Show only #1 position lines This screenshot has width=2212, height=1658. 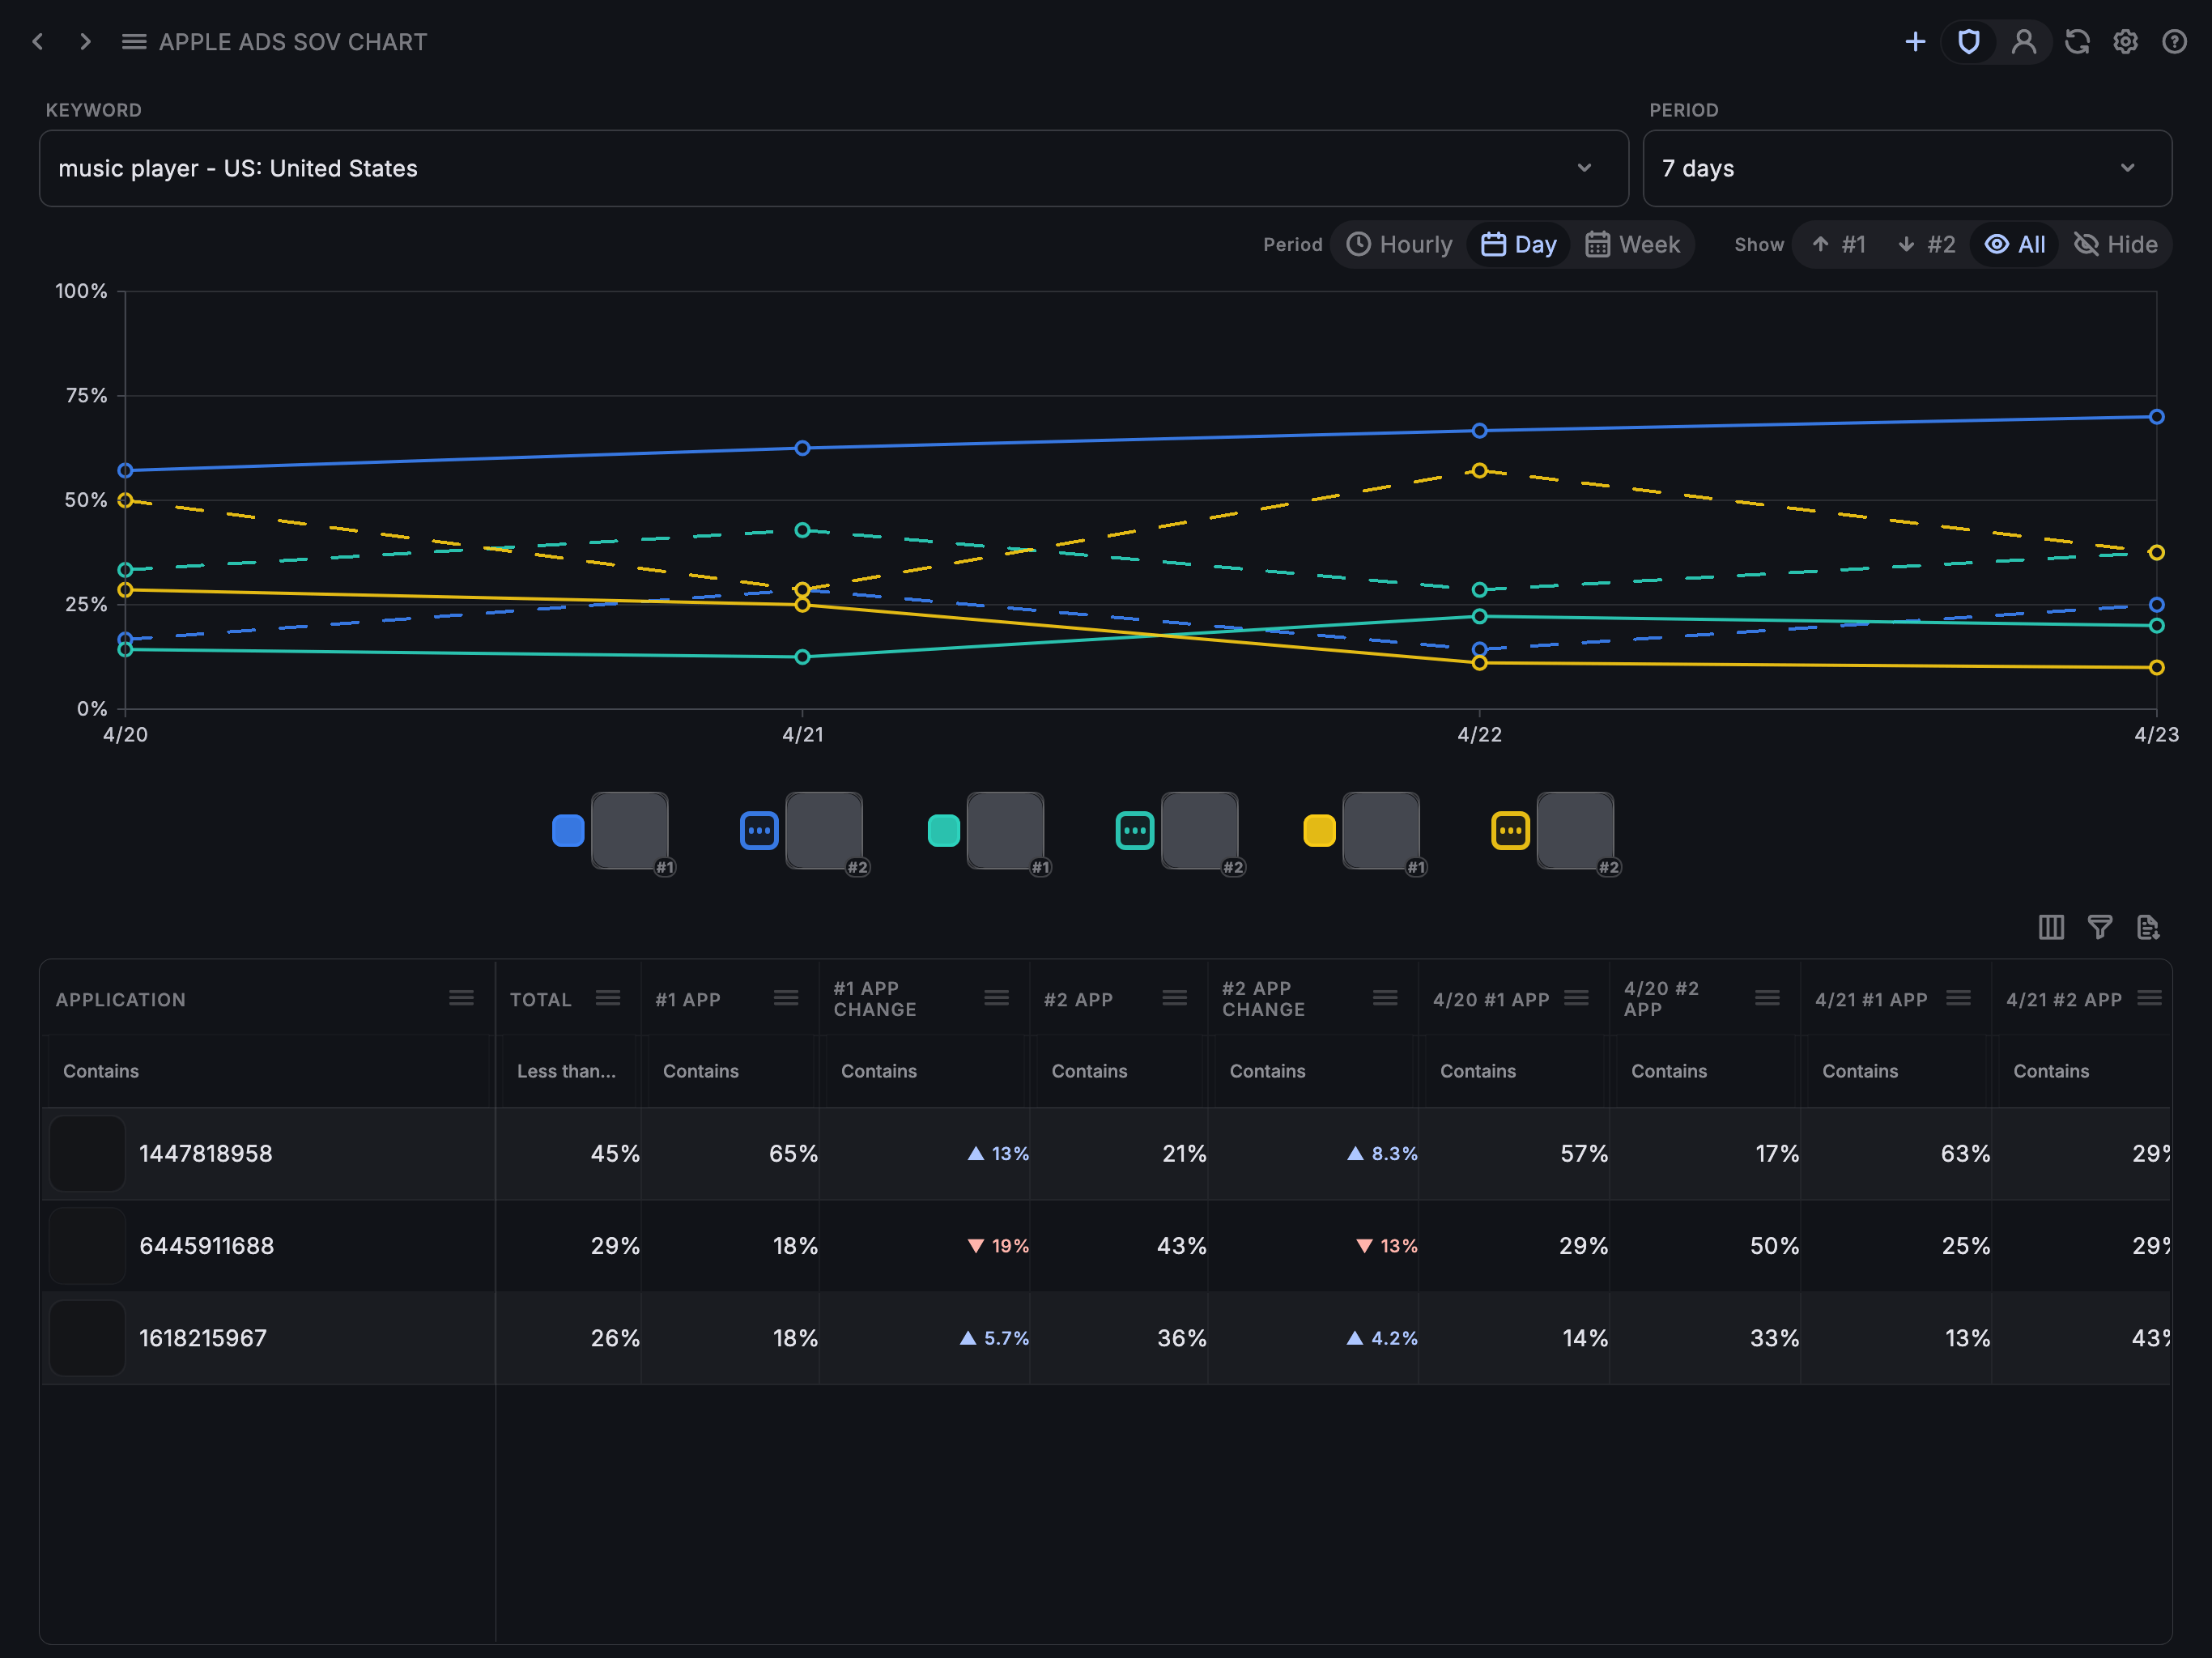coord(1838,245)
